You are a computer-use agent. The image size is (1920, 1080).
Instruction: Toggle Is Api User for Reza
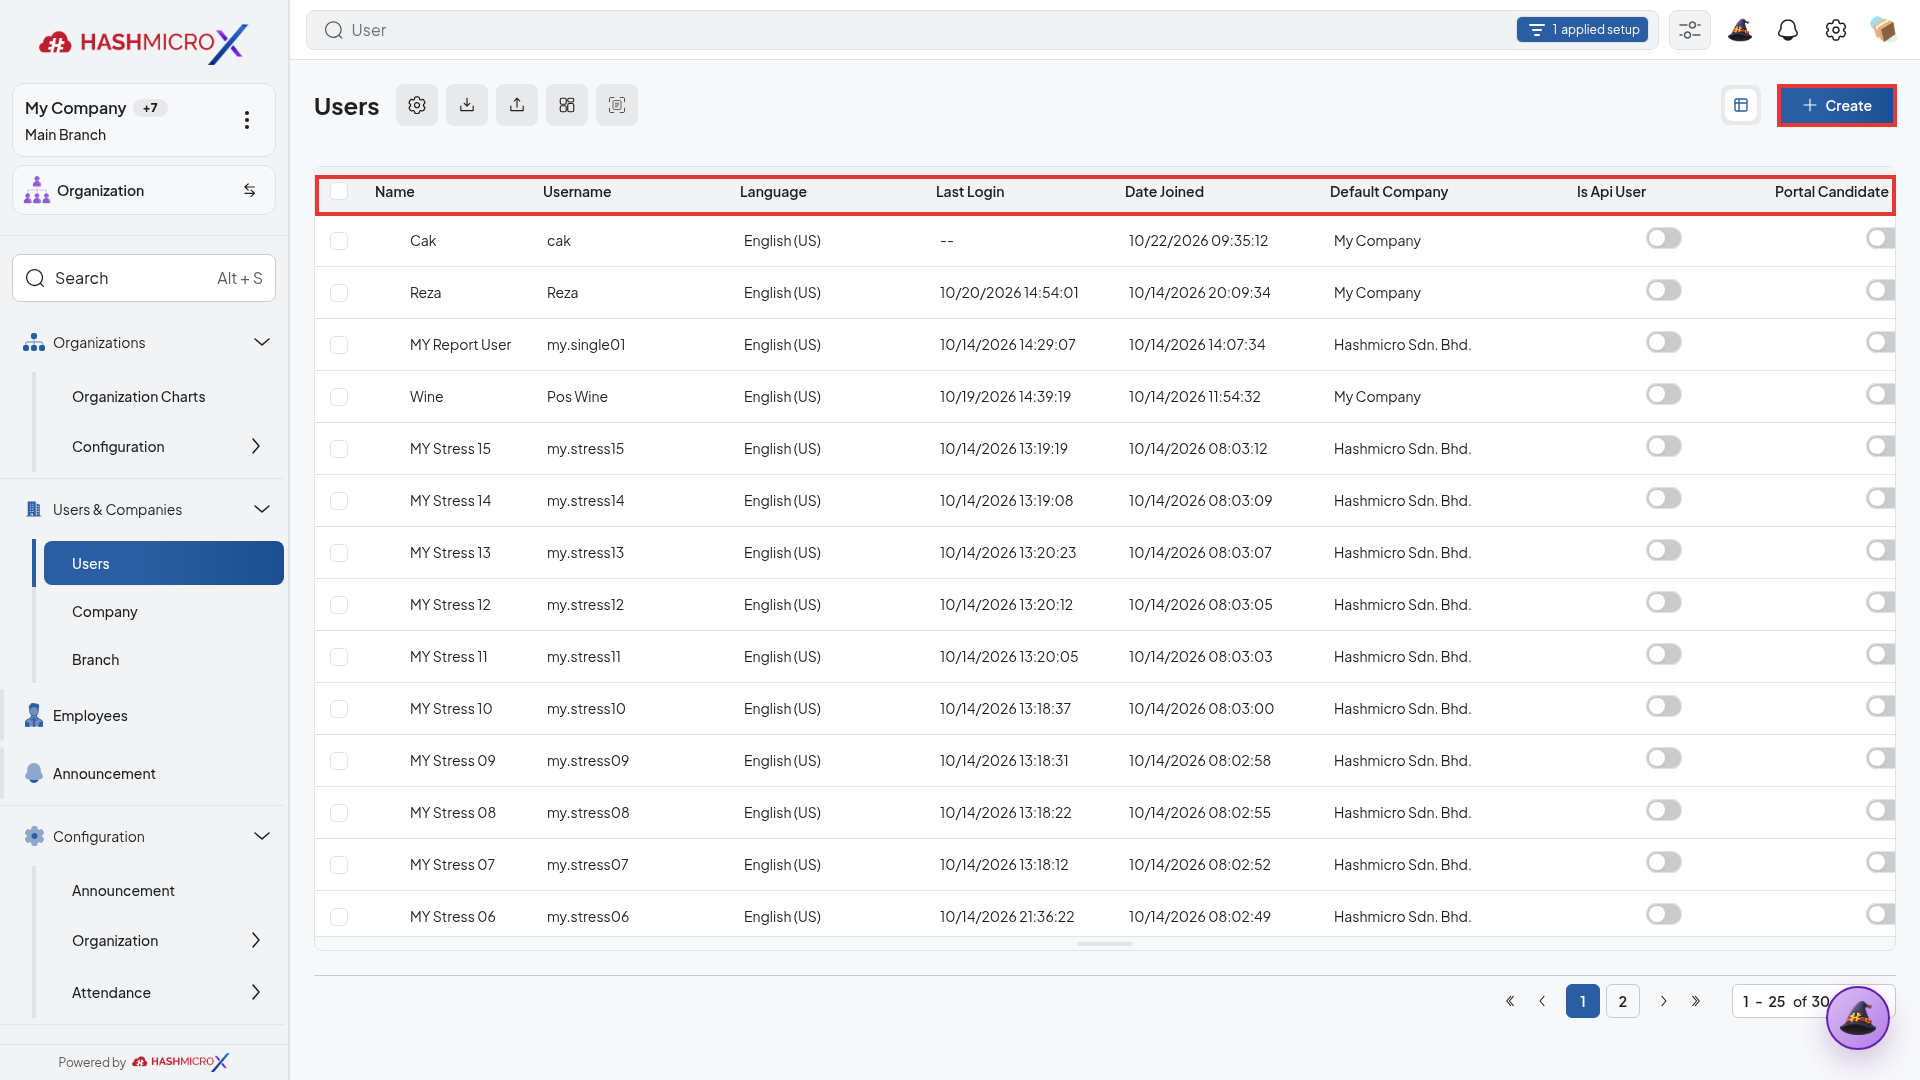[x=1664, y=291]
